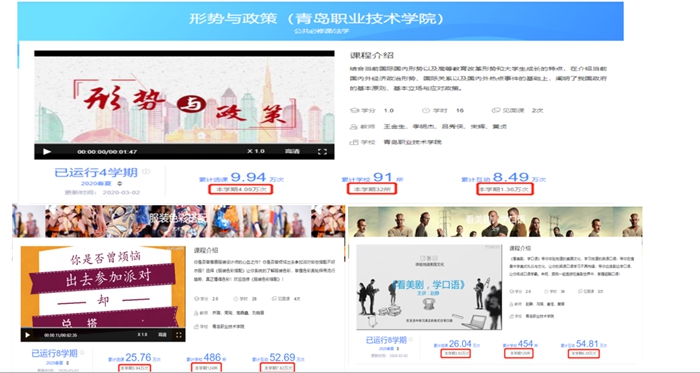Viewport: 700px width, 373px height.
Task: Switch 高清 quality on top video player
Action: [x=292, y=151]
